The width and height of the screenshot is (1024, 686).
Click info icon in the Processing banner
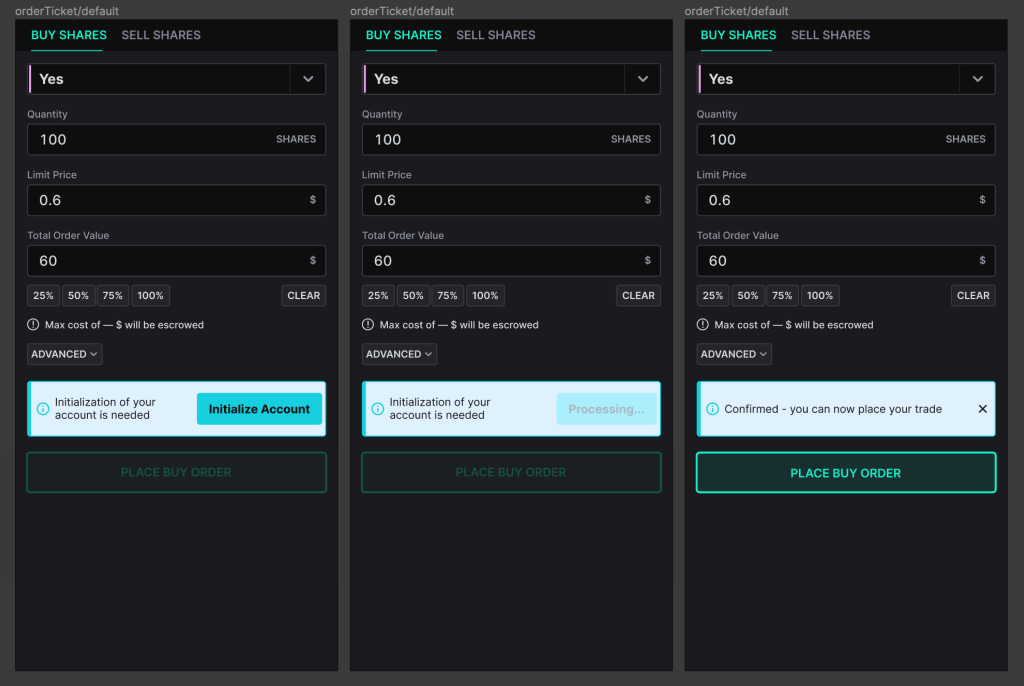coord(377,409)
